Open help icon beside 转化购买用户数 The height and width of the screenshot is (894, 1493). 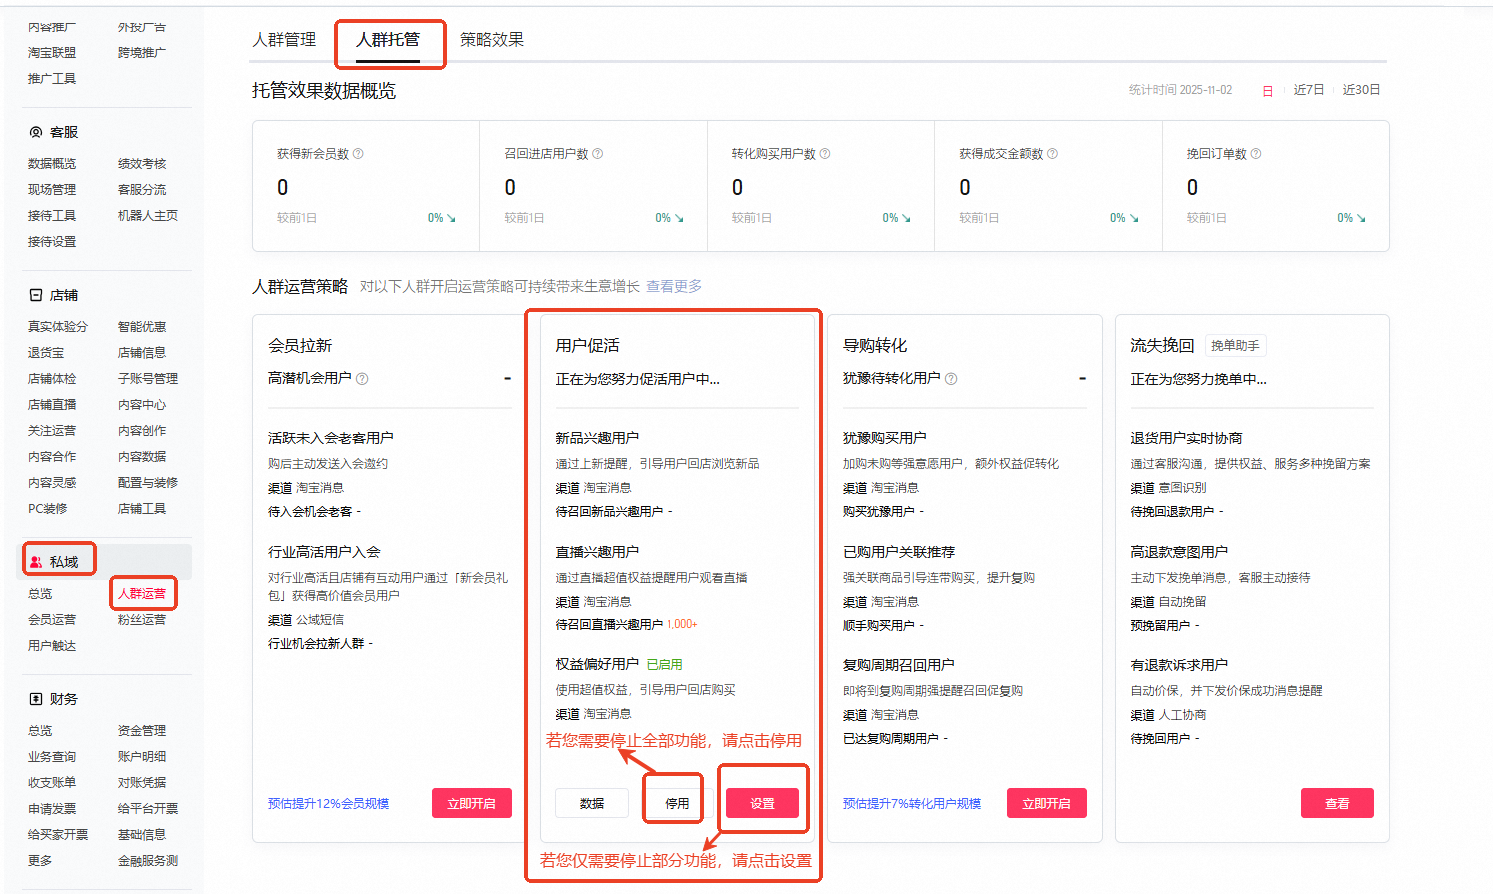coord(825,154)
